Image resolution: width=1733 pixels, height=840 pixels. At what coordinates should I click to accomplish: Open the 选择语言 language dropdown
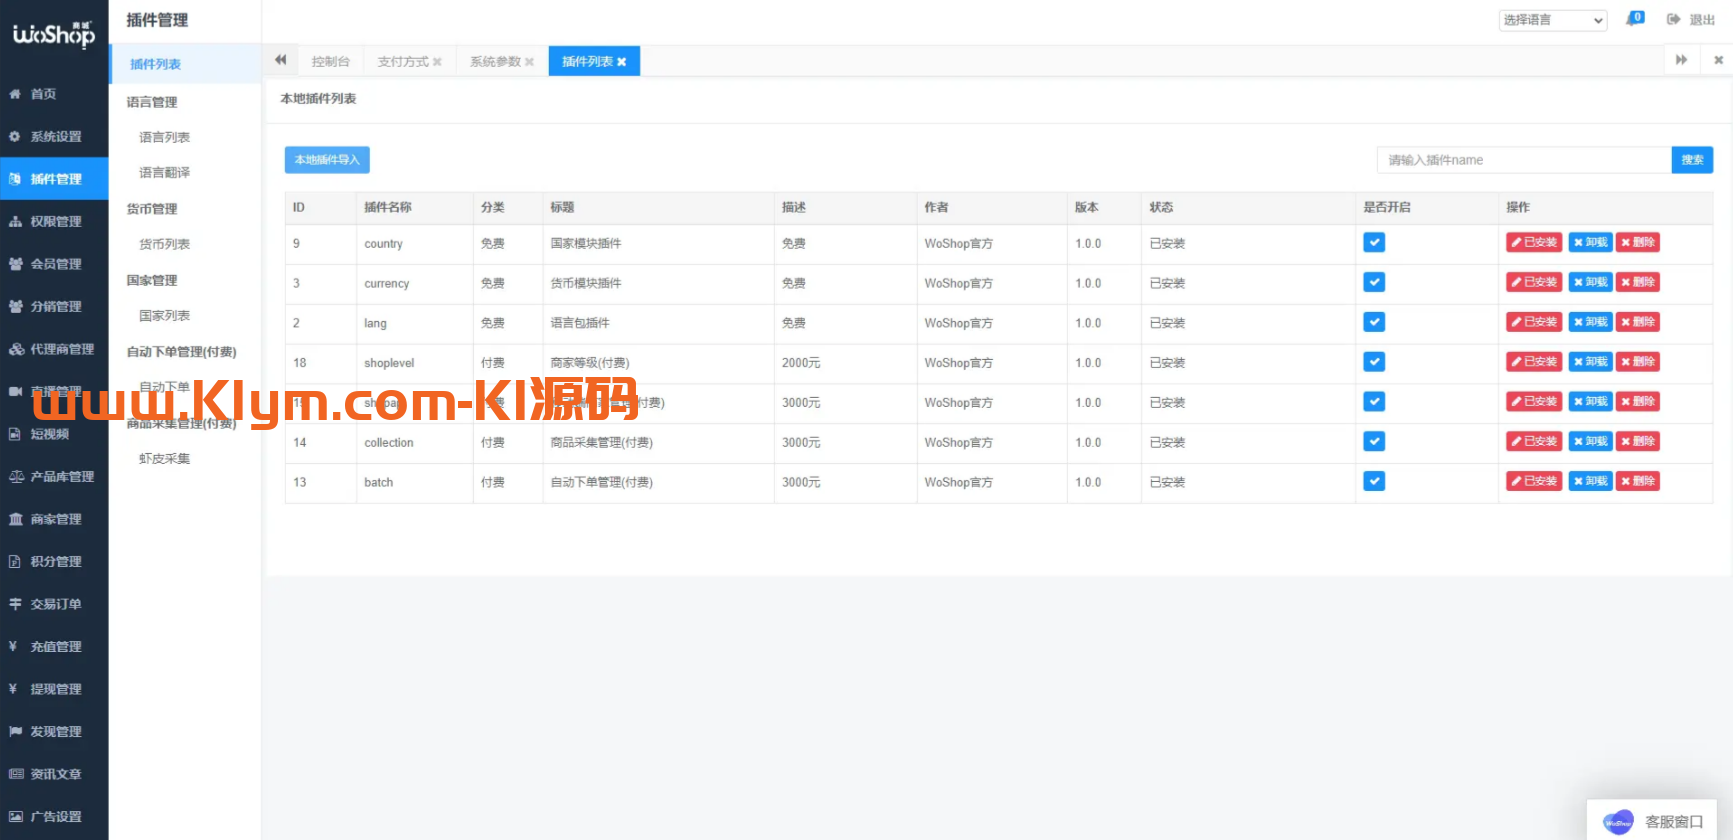point(1552,20)
